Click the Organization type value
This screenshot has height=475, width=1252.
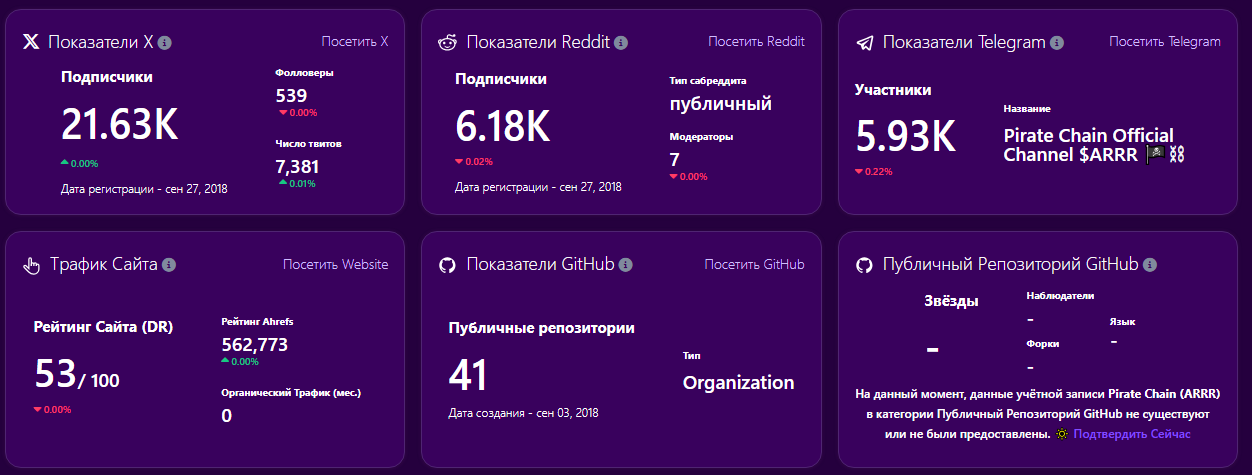pyautogui.click(x=739, y=383)
